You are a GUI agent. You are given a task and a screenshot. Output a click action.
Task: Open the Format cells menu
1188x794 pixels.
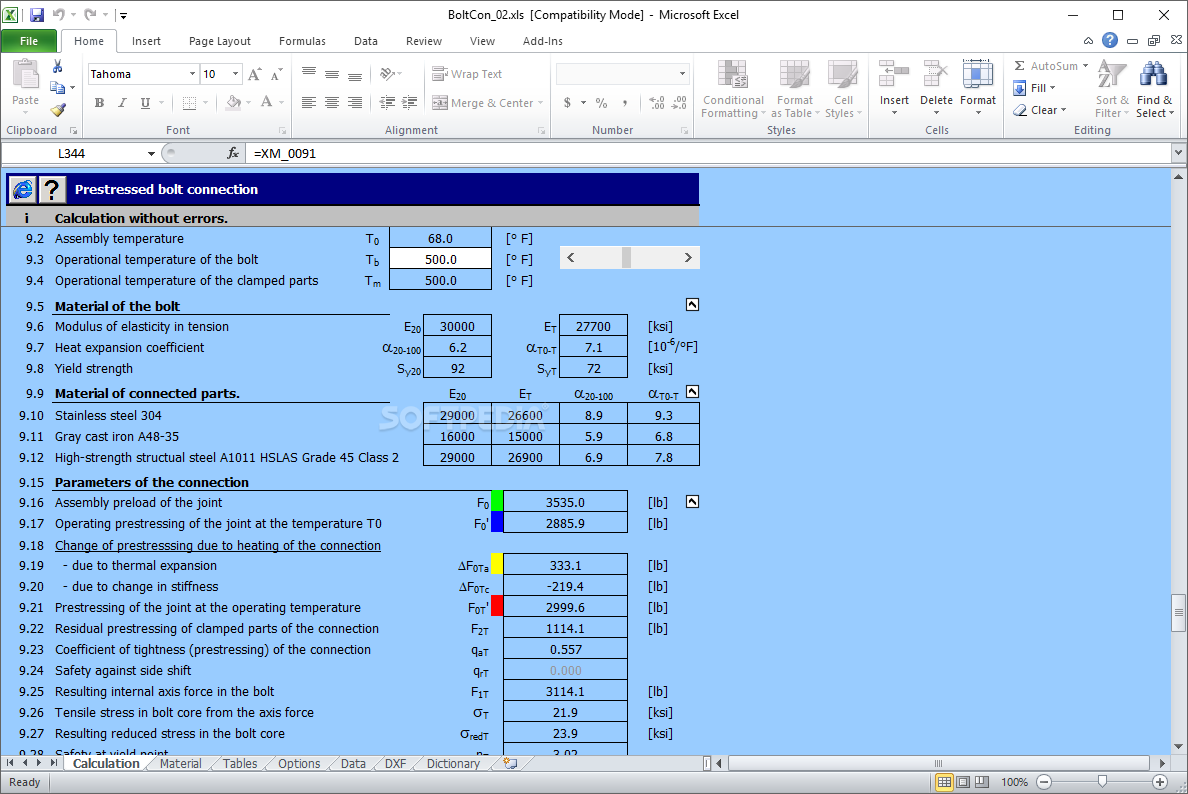tap(978, 89)
